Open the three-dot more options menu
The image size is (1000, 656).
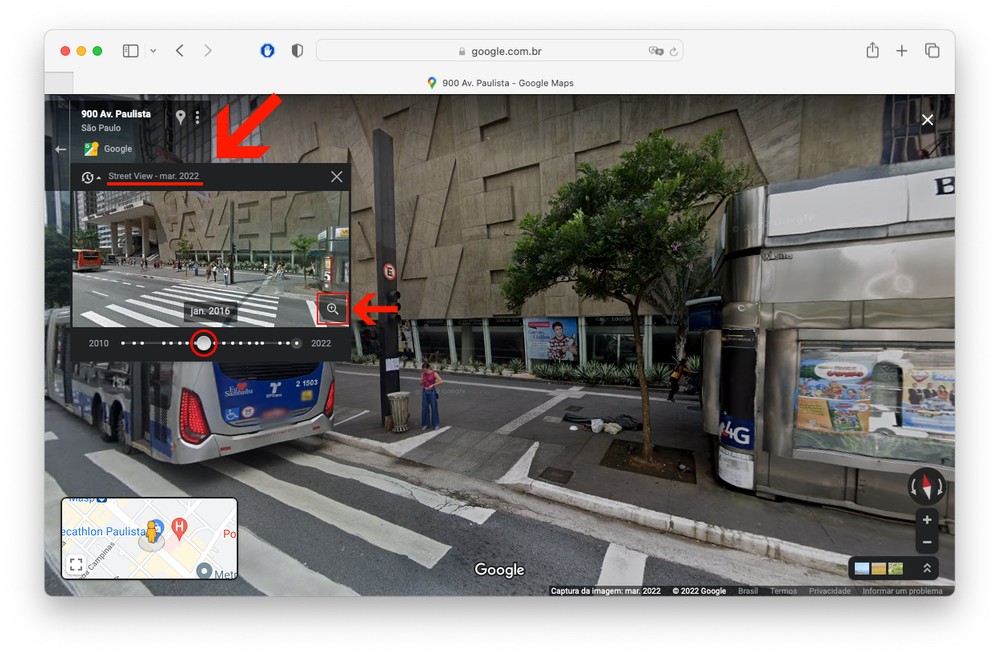pyautogui.click(x=197, y=117)
